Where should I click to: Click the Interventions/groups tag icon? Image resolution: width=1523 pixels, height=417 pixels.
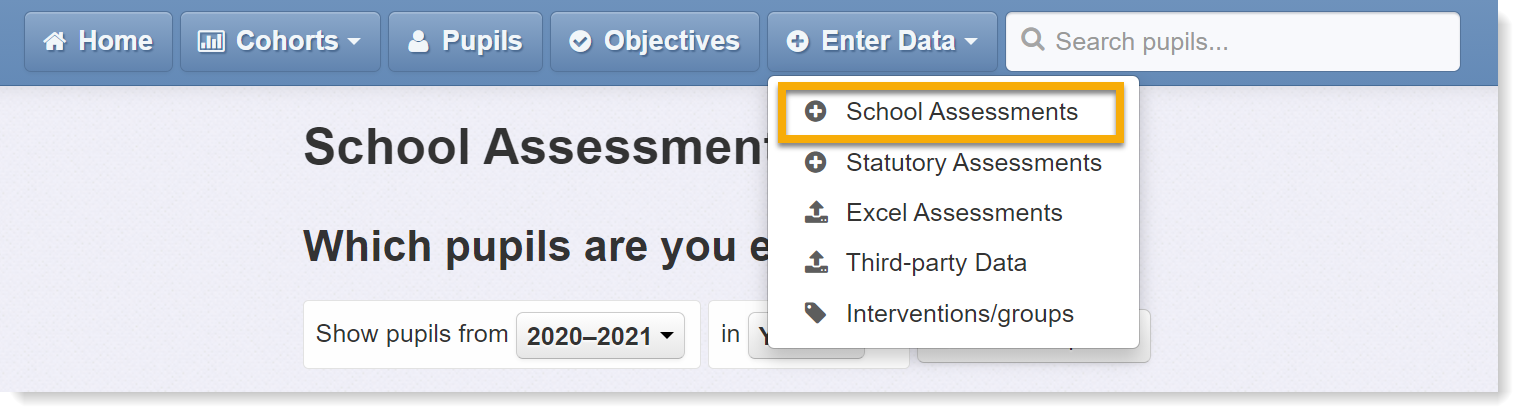[816, 314]
